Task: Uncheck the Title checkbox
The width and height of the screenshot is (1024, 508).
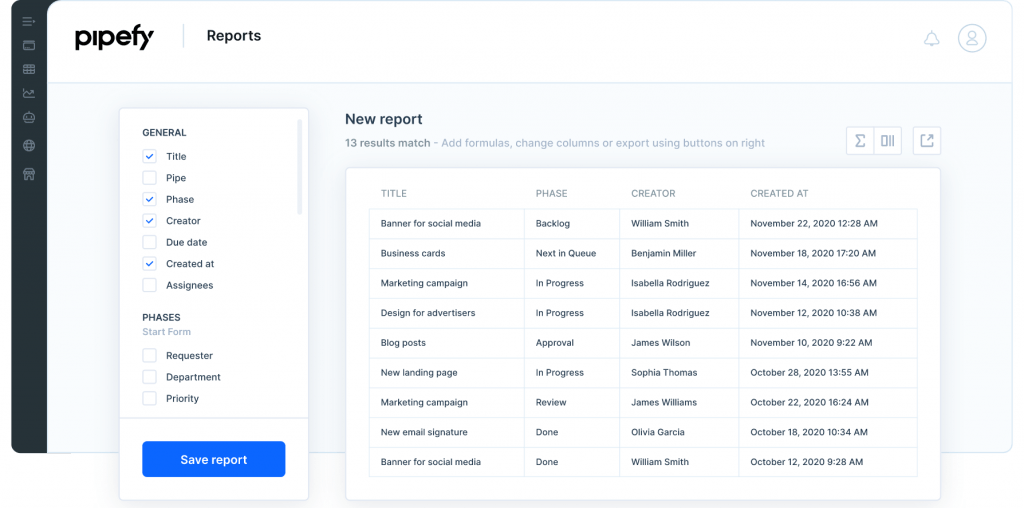Action: click(x=150, y=157)
